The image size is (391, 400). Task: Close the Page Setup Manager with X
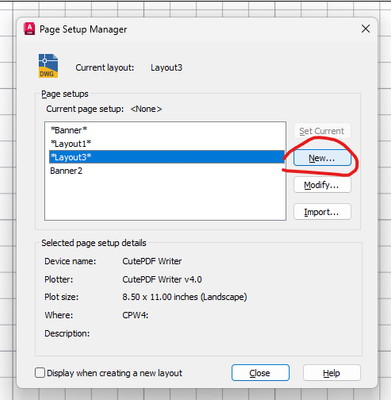(x=366, y=29)
